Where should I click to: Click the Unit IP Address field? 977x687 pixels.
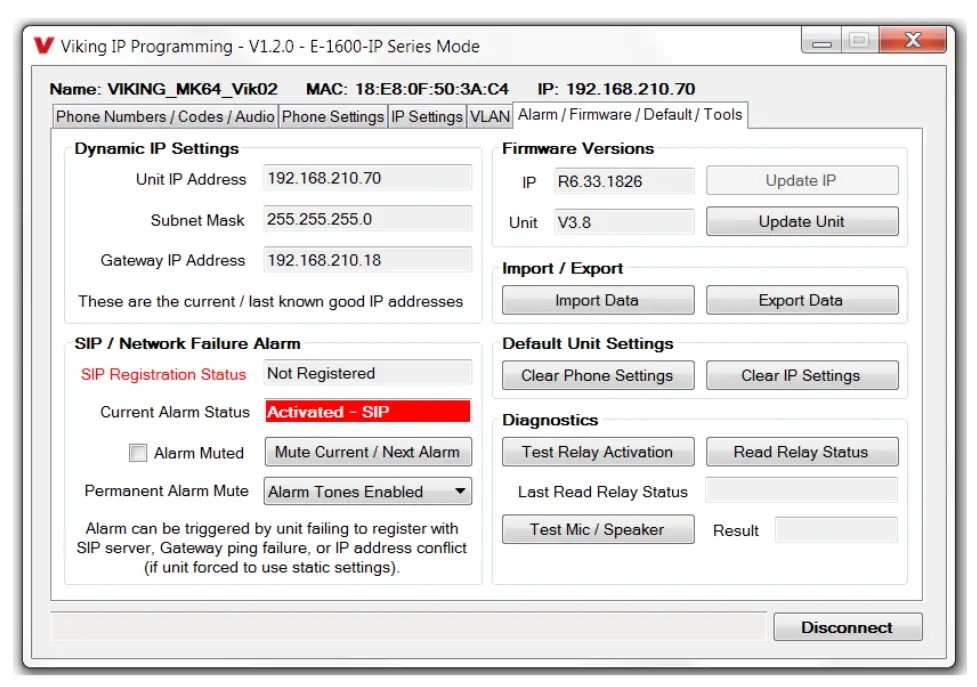tap(368, 178)
